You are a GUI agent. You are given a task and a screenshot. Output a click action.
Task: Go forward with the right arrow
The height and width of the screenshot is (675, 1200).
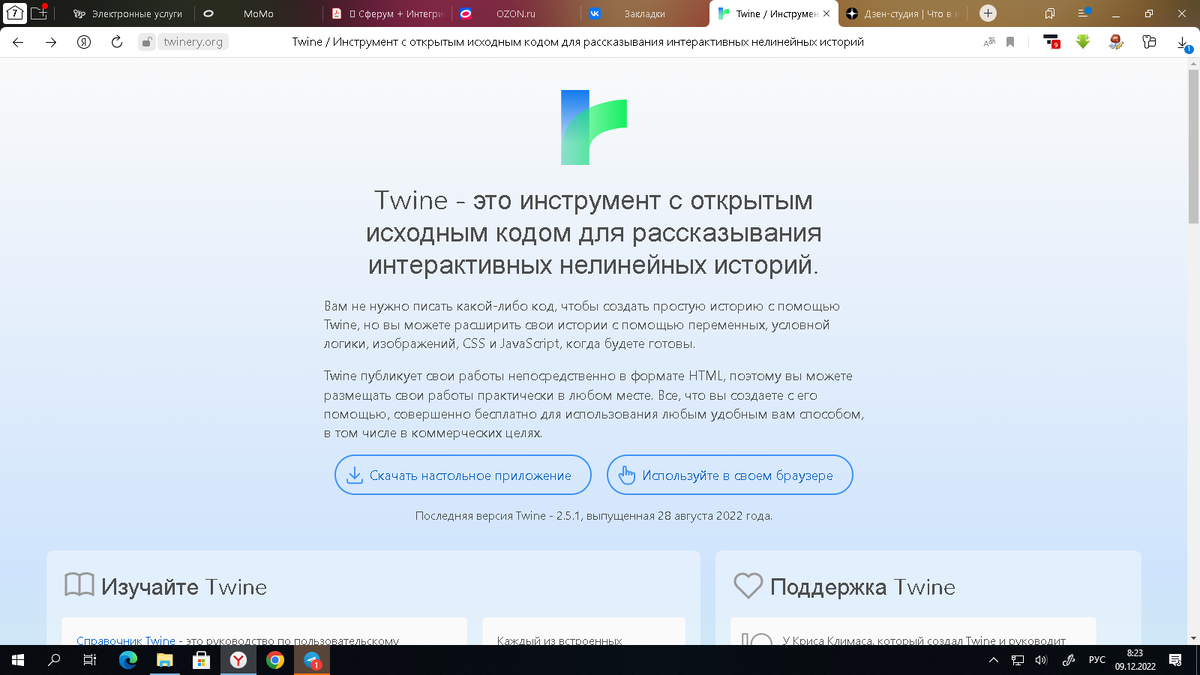[51, 42]
